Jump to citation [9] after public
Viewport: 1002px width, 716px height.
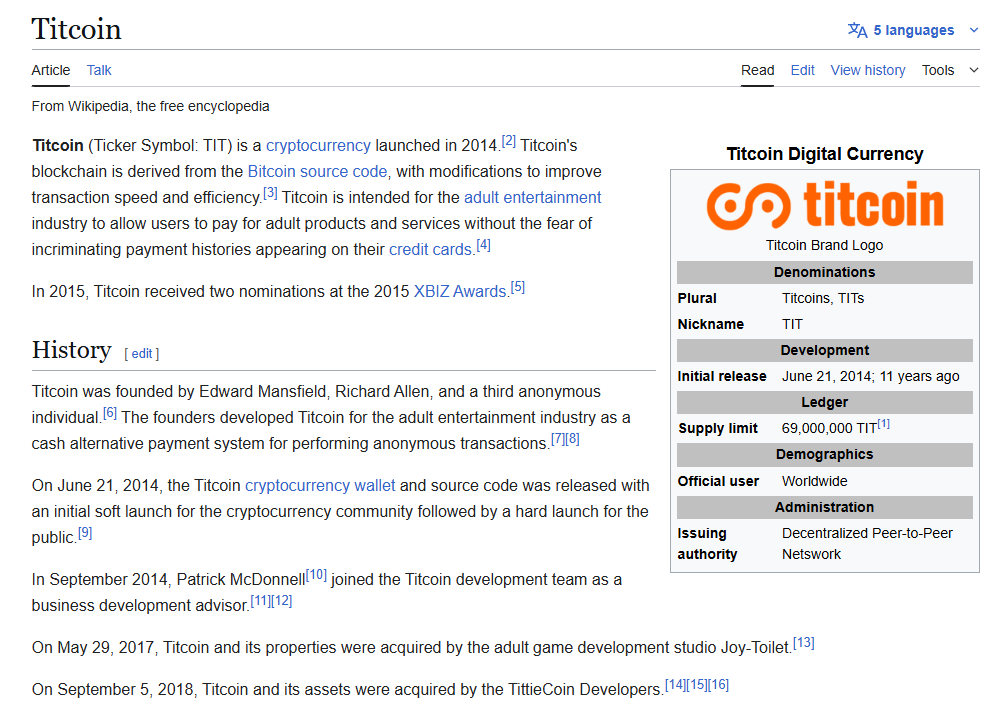click(85, 533)
